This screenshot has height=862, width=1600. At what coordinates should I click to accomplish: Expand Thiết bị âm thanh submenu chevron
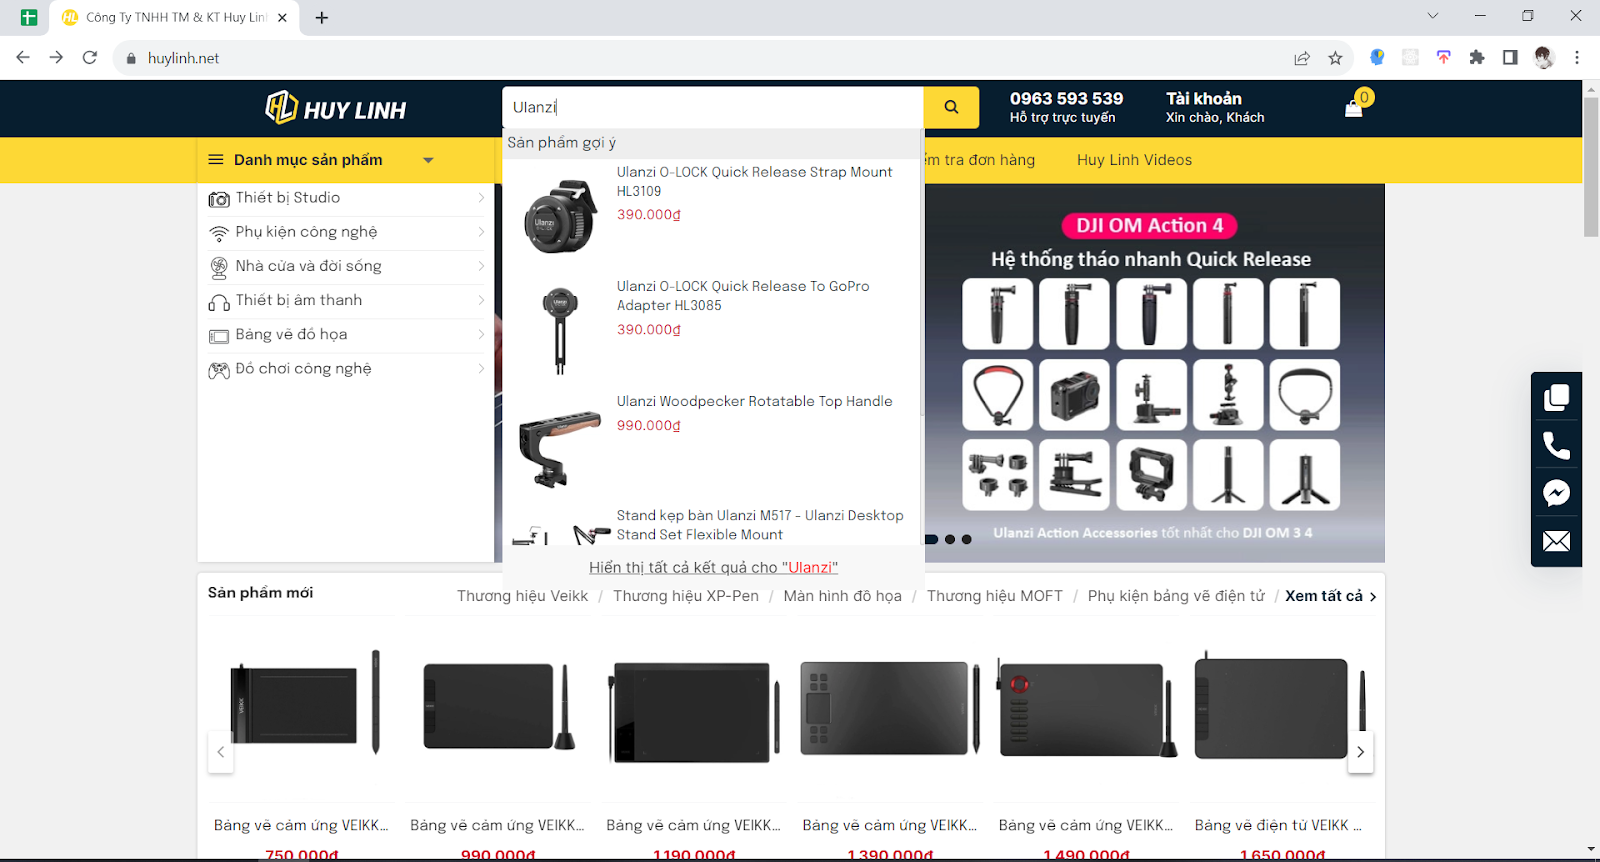481,300
